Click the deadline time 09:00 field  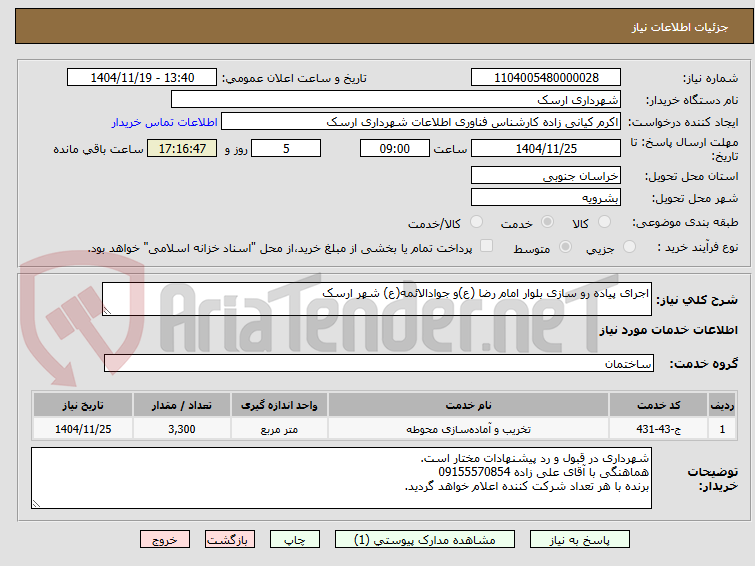[x=395, y=148]
